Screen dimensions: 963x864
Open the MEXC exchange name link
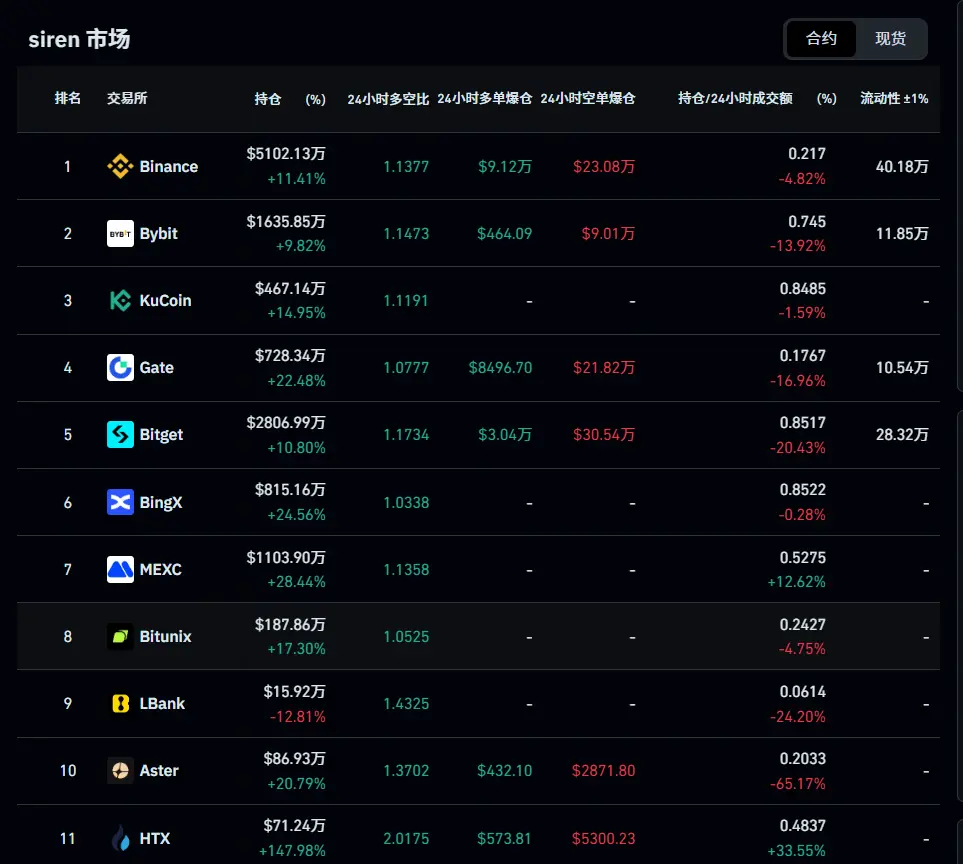click(160, 569)
